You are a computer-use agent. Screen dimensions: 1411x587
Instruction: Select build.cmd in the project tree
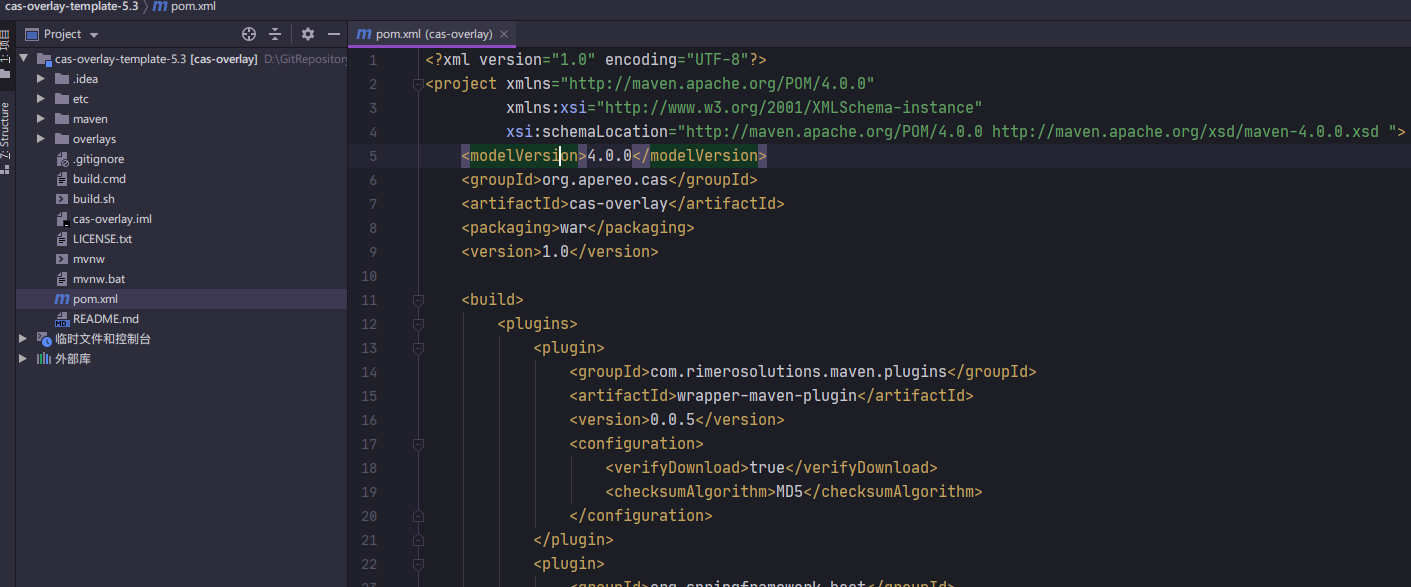point(99,179)
